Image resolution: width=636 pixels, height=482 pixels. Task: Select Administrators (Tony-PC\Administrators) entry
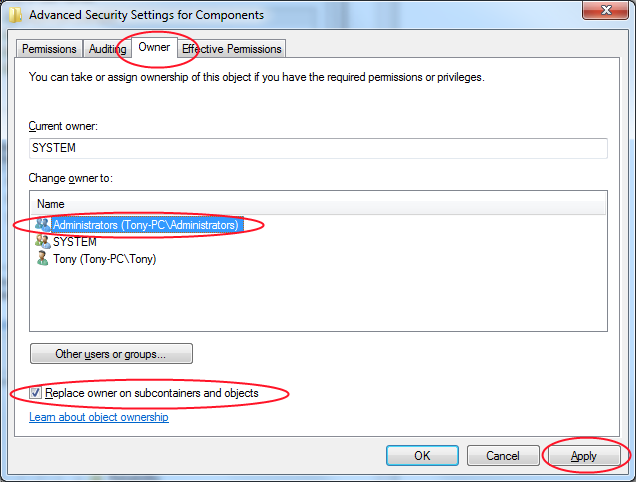pyautogui.click(x=145, y=225)
